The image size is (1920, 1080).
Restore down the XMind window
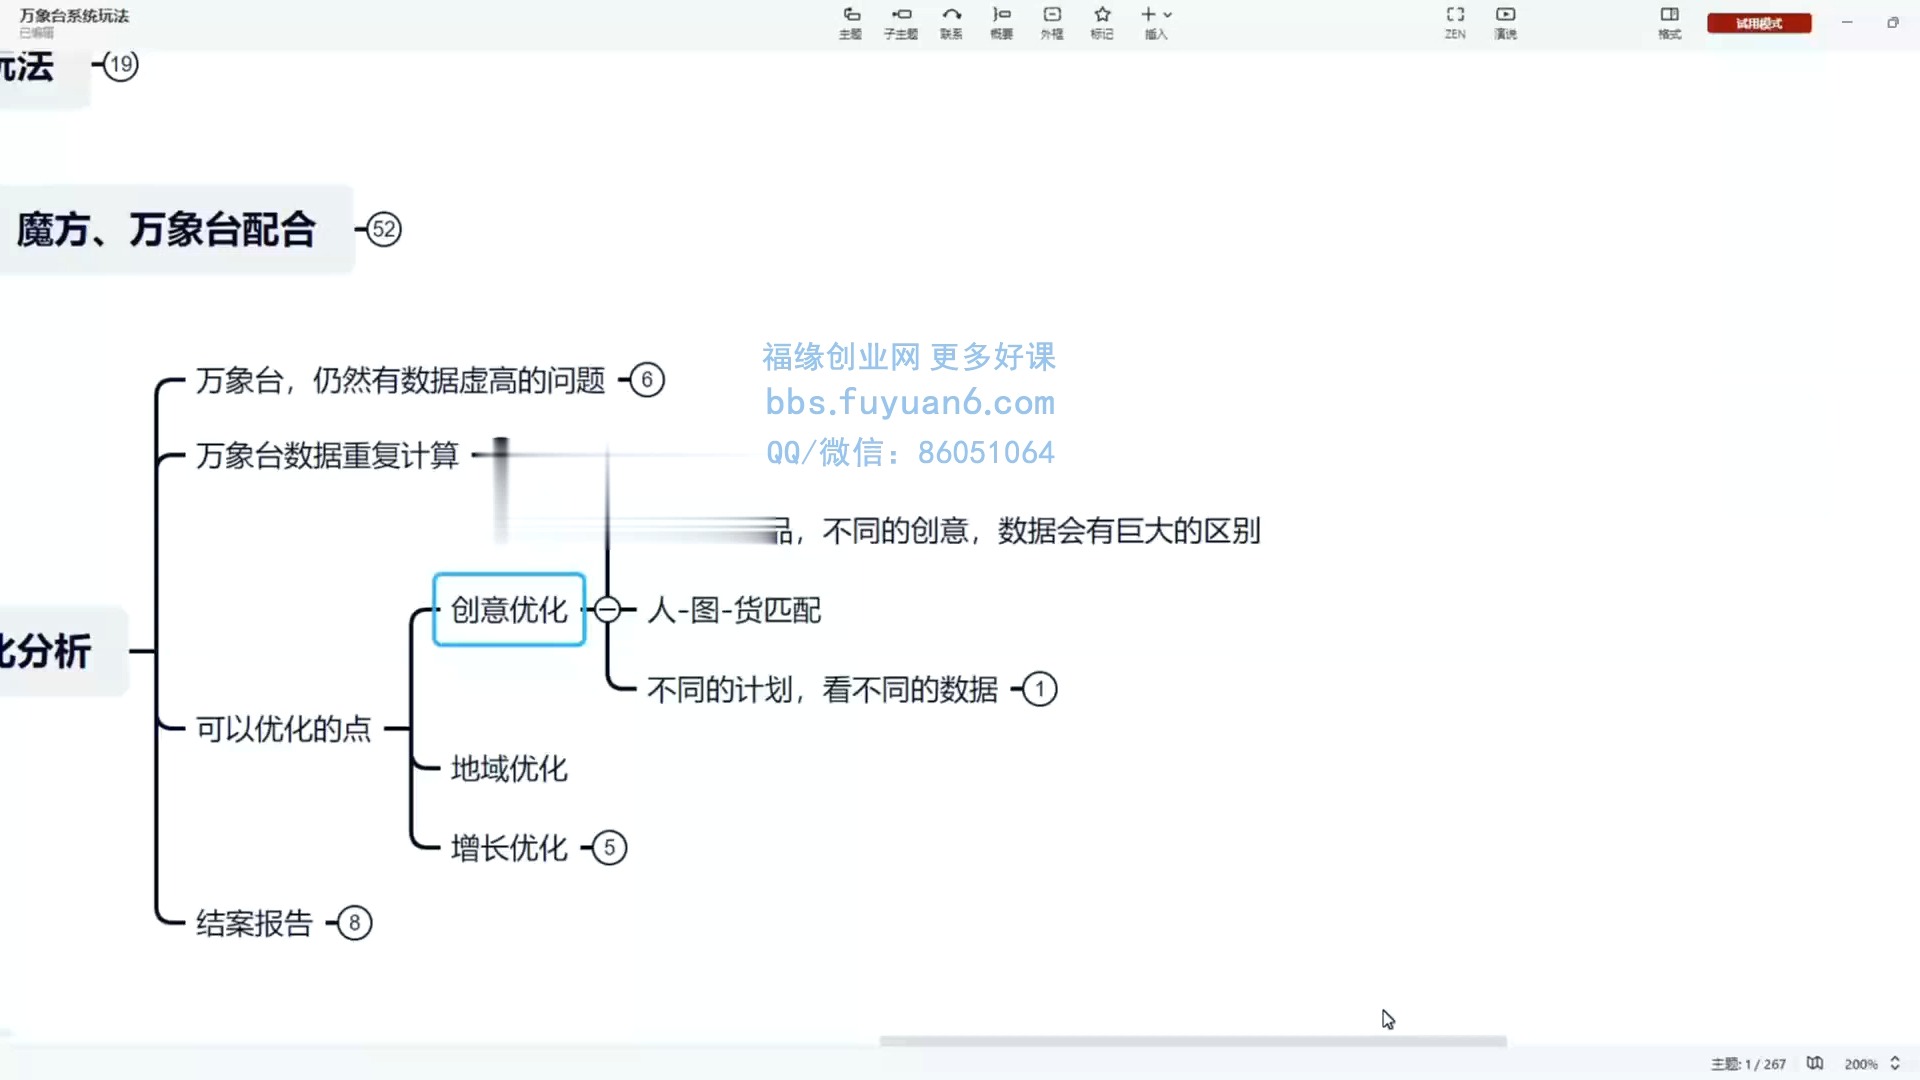point(1893,22)
